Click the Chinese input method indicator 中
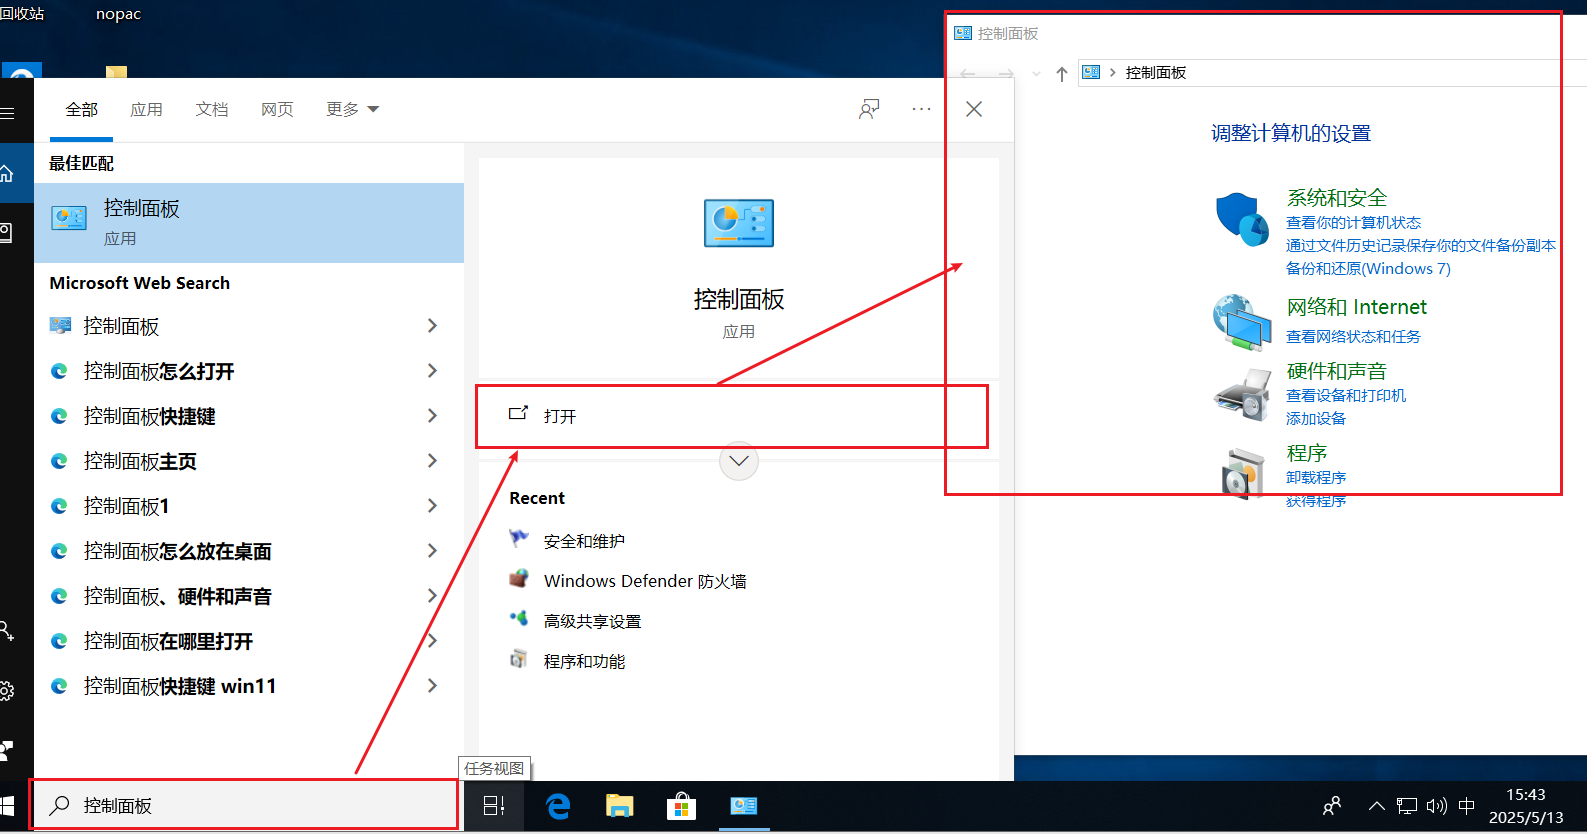Image resolution: width=1587 pixels, height=834 pixels. 1467,806
